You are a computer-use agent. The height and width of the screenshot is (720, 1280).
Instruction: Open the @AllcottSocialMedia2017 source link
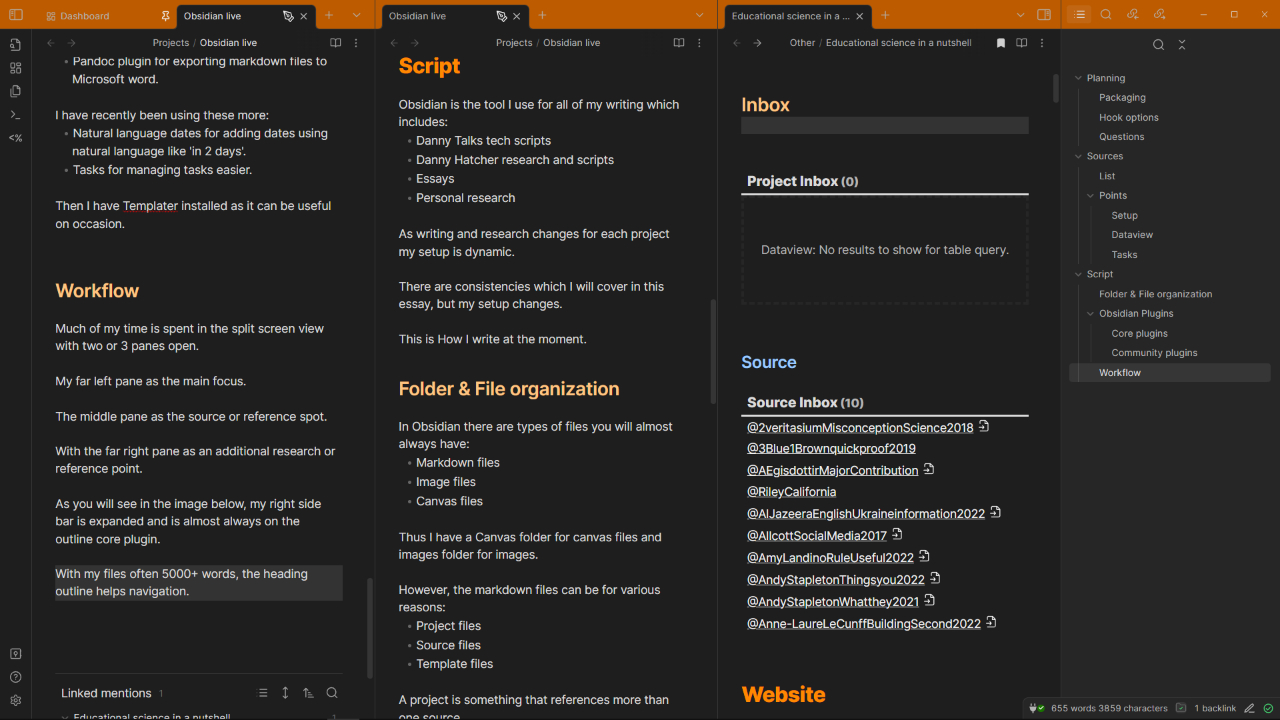[816, 536]
